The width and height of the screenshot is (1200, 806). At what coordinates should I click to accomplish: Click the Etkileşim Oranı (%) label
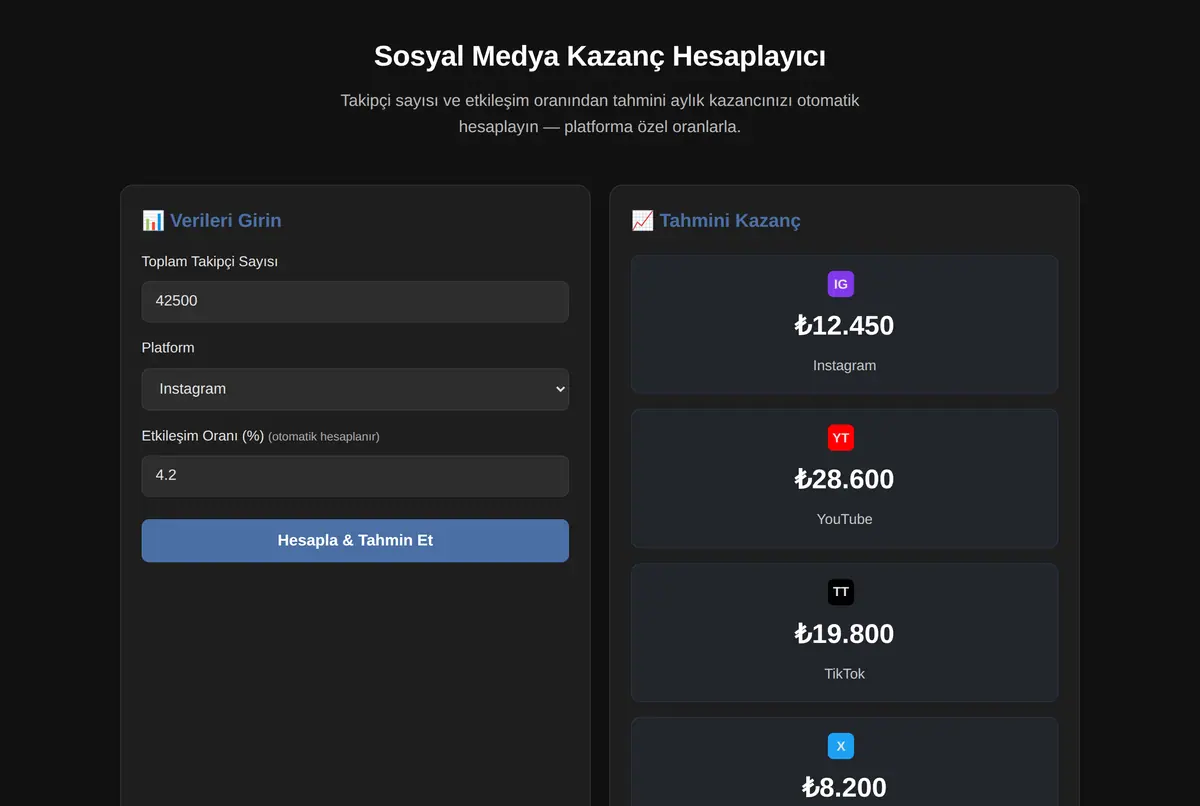[x=203, y=436]
